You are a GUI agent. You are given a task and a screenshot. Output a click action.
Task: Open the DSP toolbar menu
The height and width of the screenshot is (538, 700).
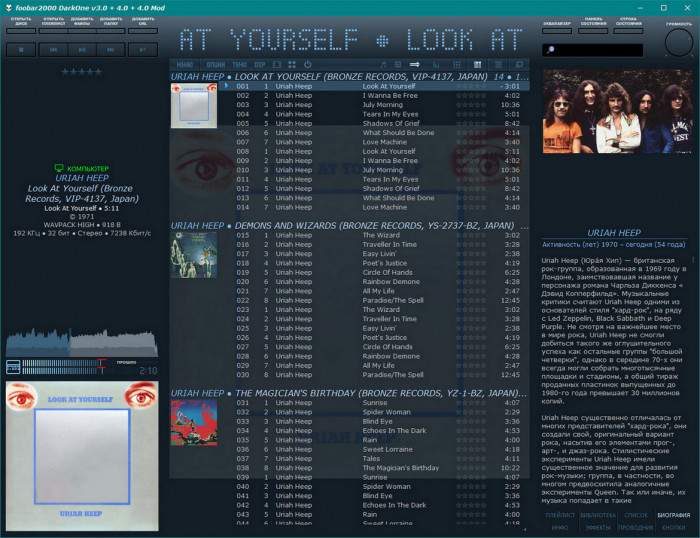(x=260, y=65)
